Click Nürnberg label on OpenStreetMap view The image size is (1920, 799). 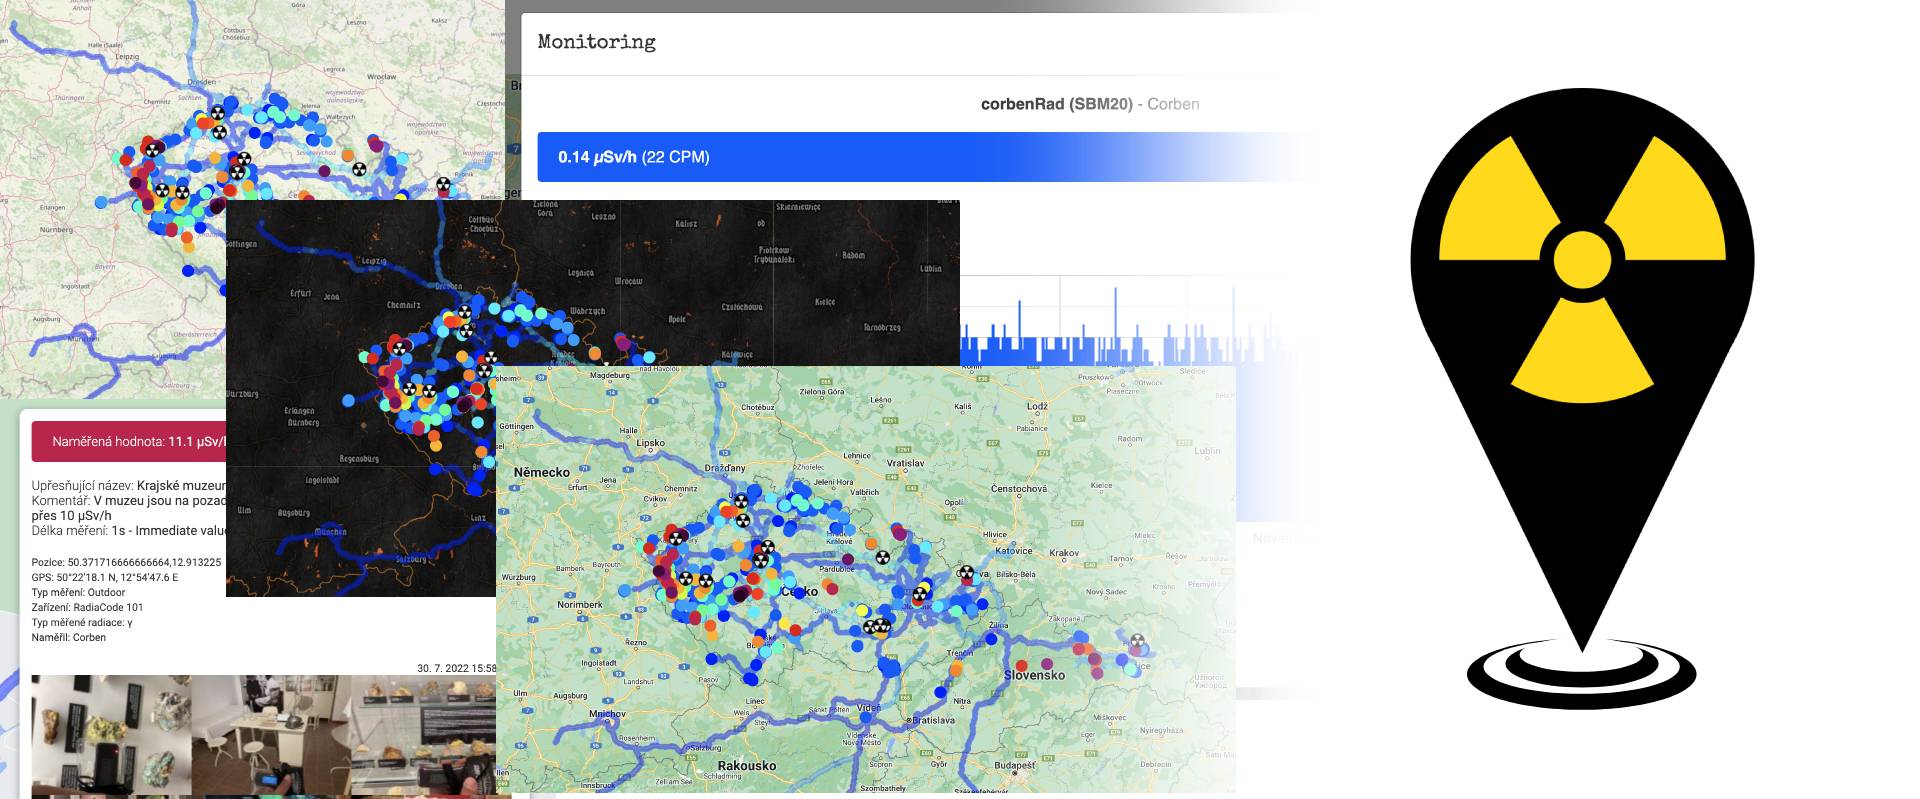pos(56,229)
